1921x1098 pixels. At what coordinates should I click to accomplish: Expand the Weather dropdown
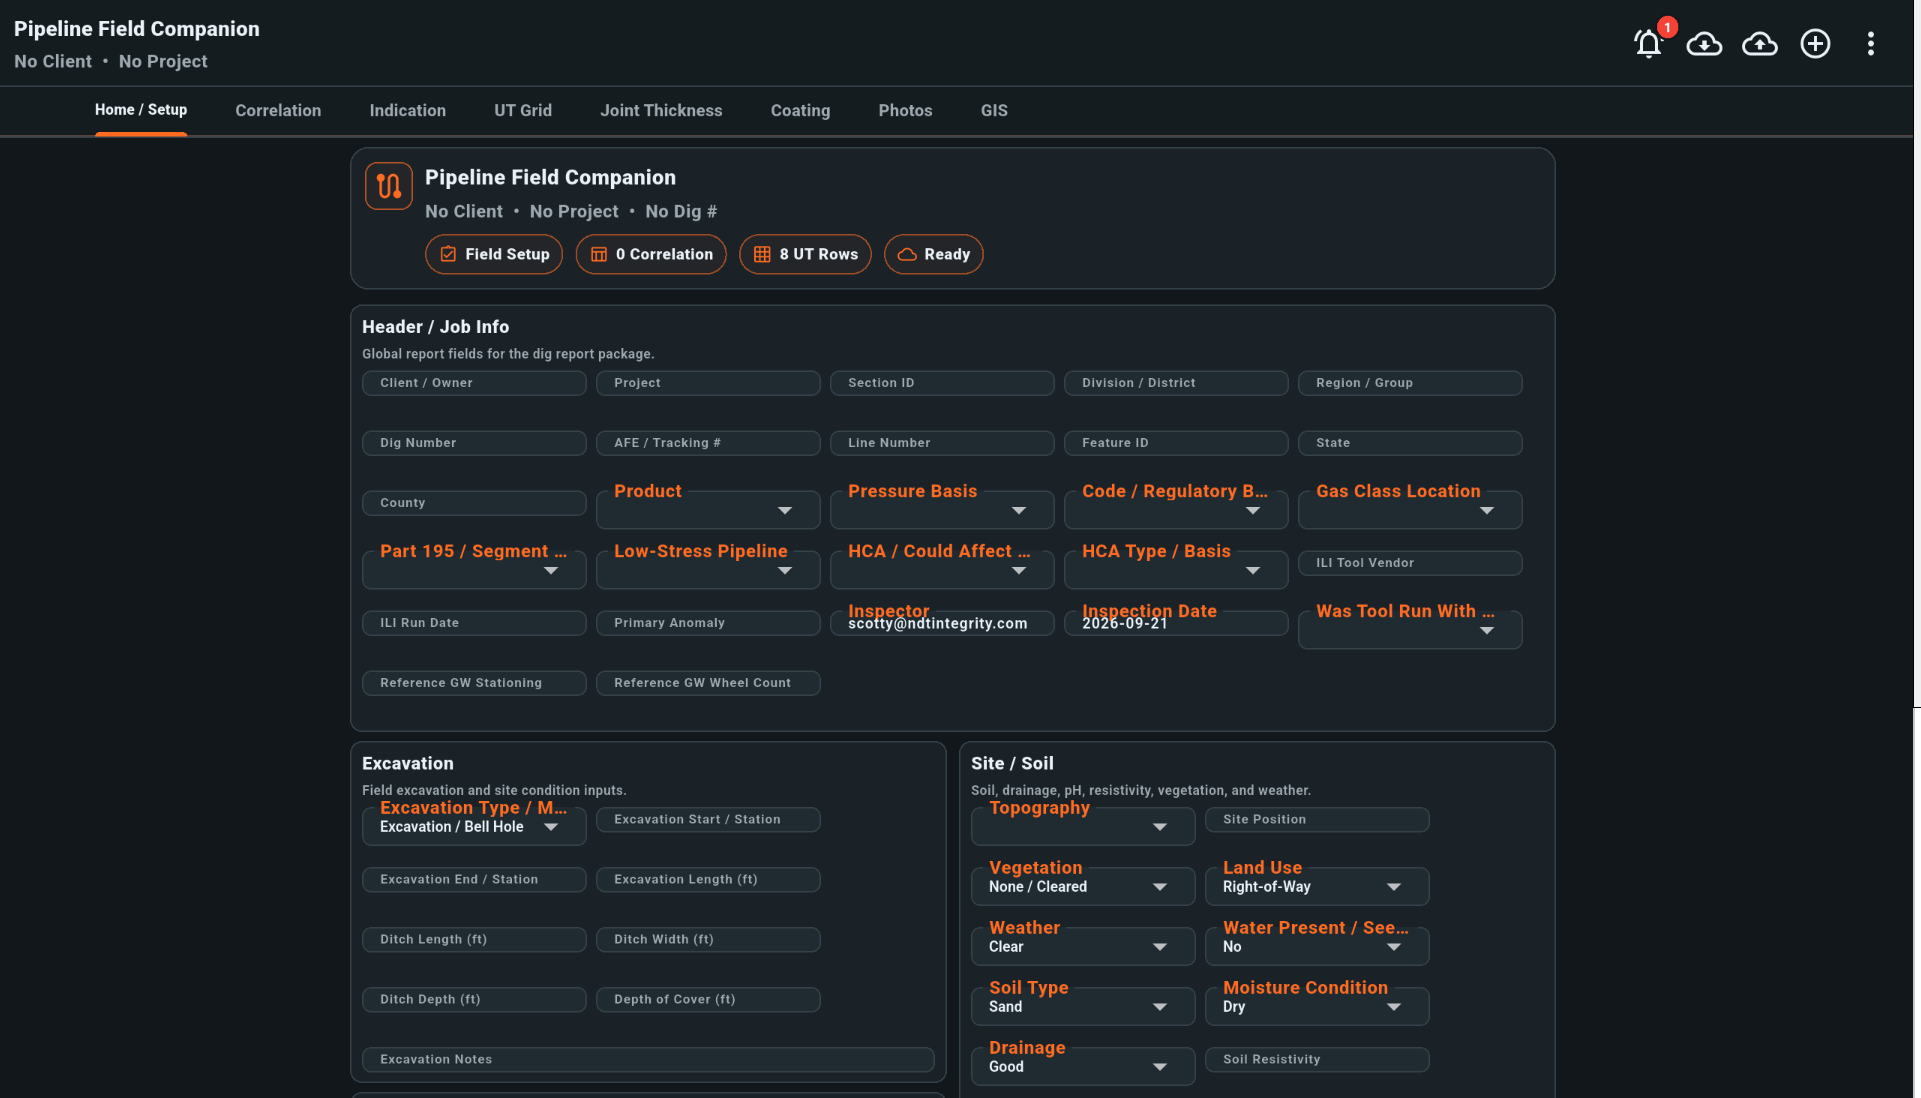[x=1083, y=946]
